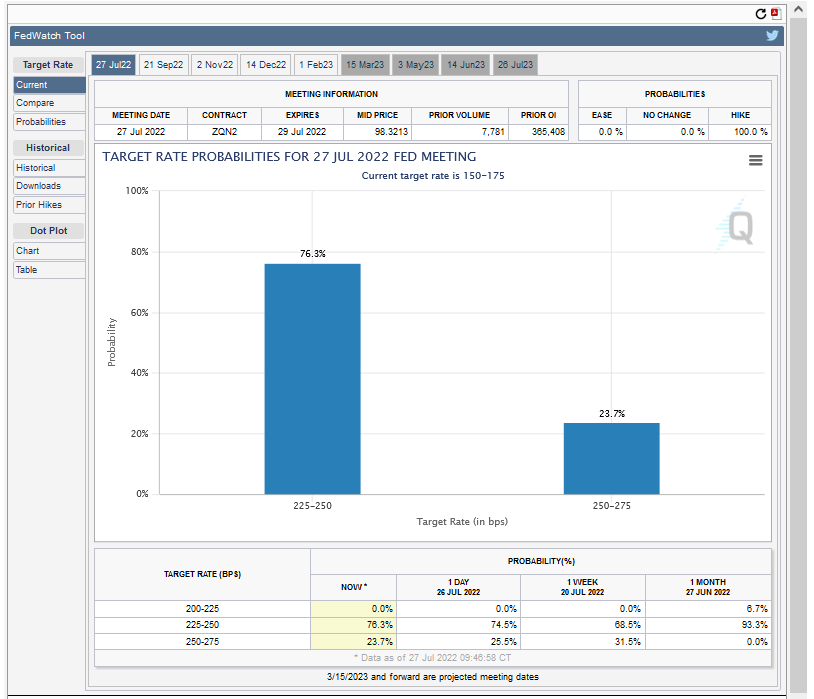Click the 225-250 probability bar
The image size is (814, 699).
pos(313,379)
